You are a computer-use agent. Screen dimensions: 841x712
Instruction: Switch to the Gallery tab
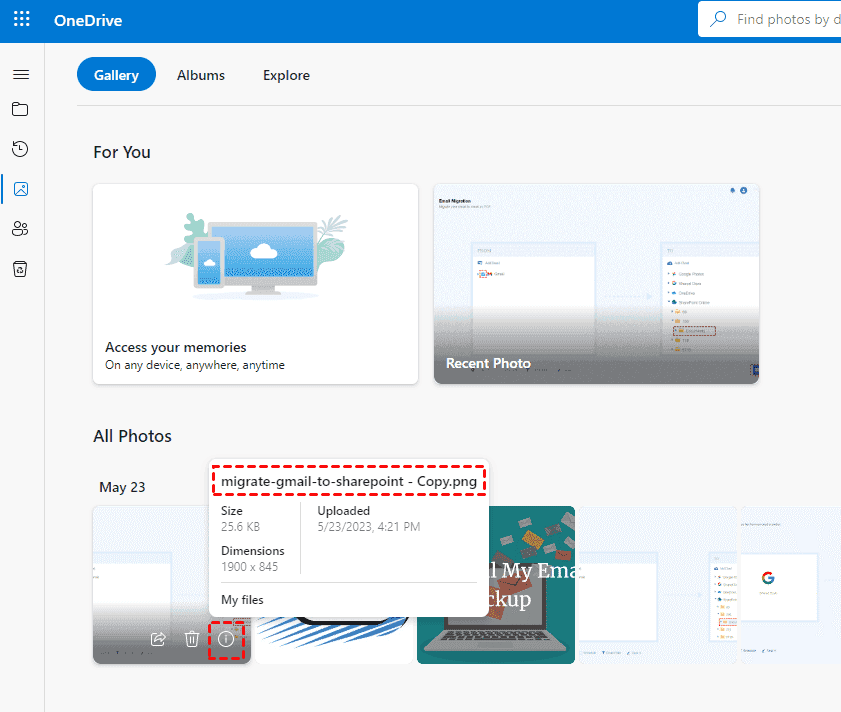[x=116, y=75]
